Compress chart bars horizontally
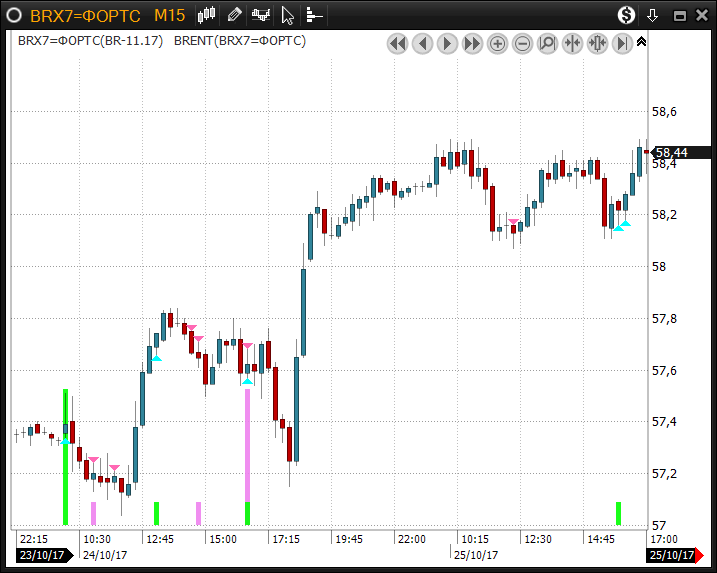Image resolution: width=717 pixels, height=573 pixels. (x=572, y=43)
